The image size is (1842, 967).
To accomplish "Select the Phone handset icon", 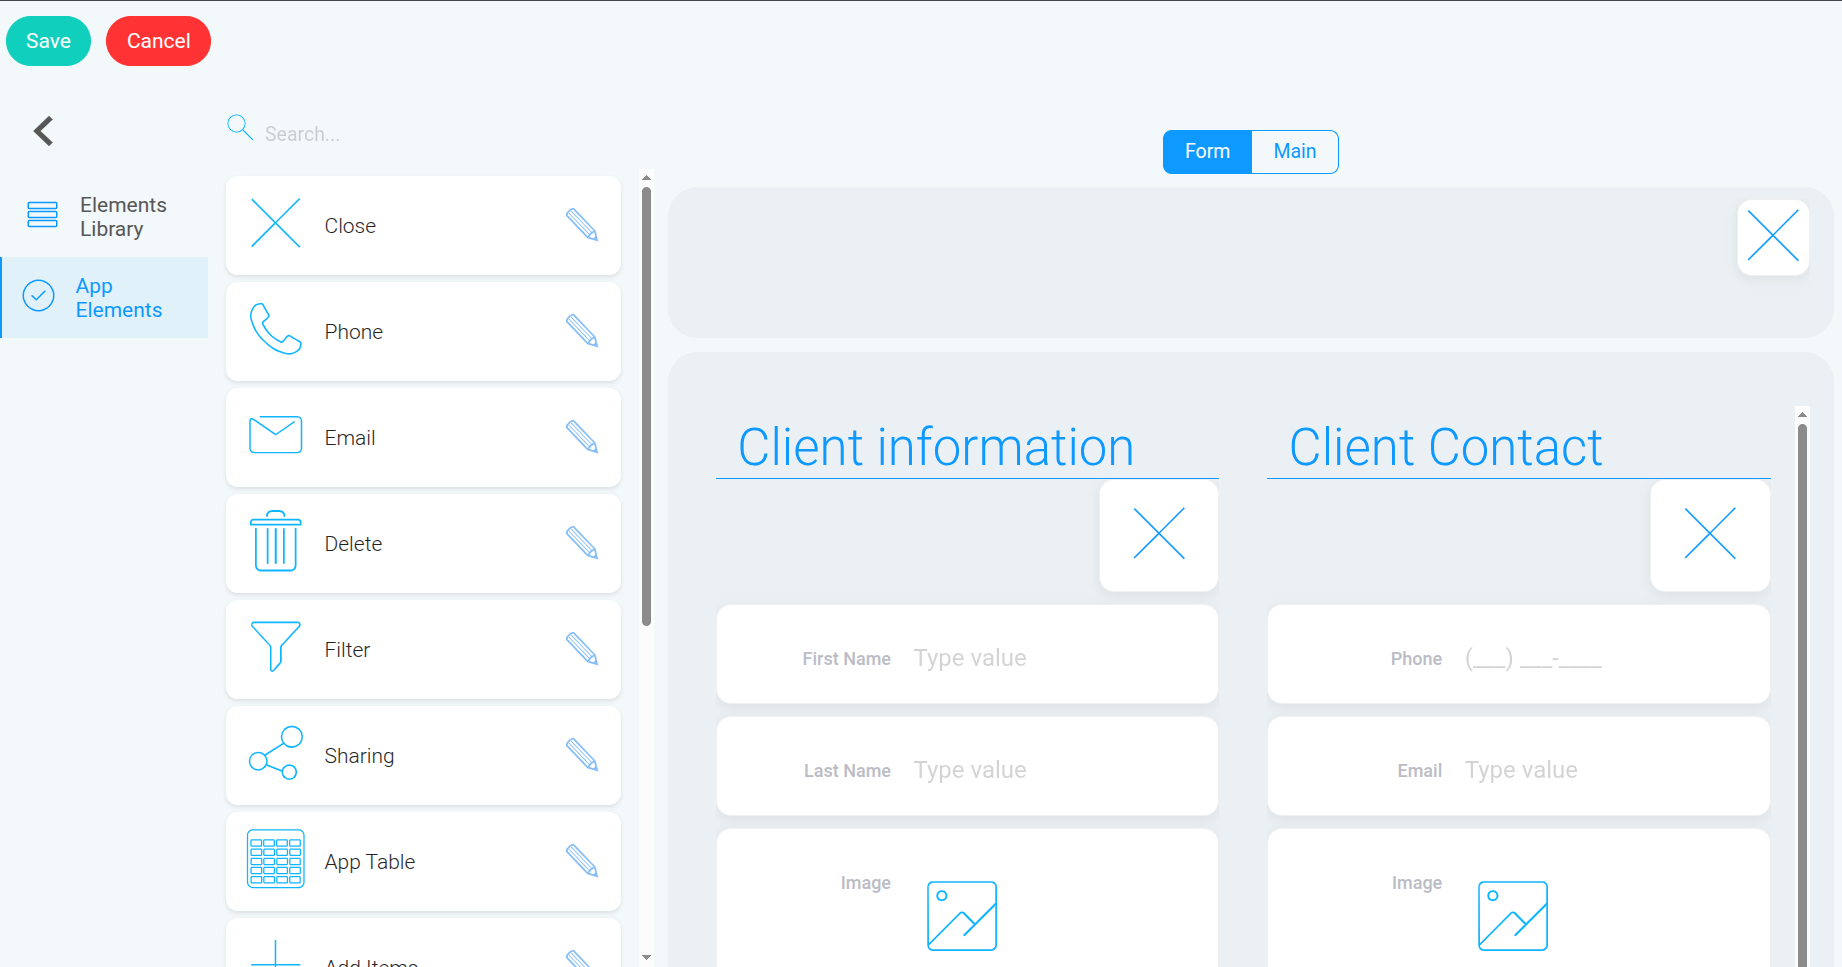I will coord(275,329).
